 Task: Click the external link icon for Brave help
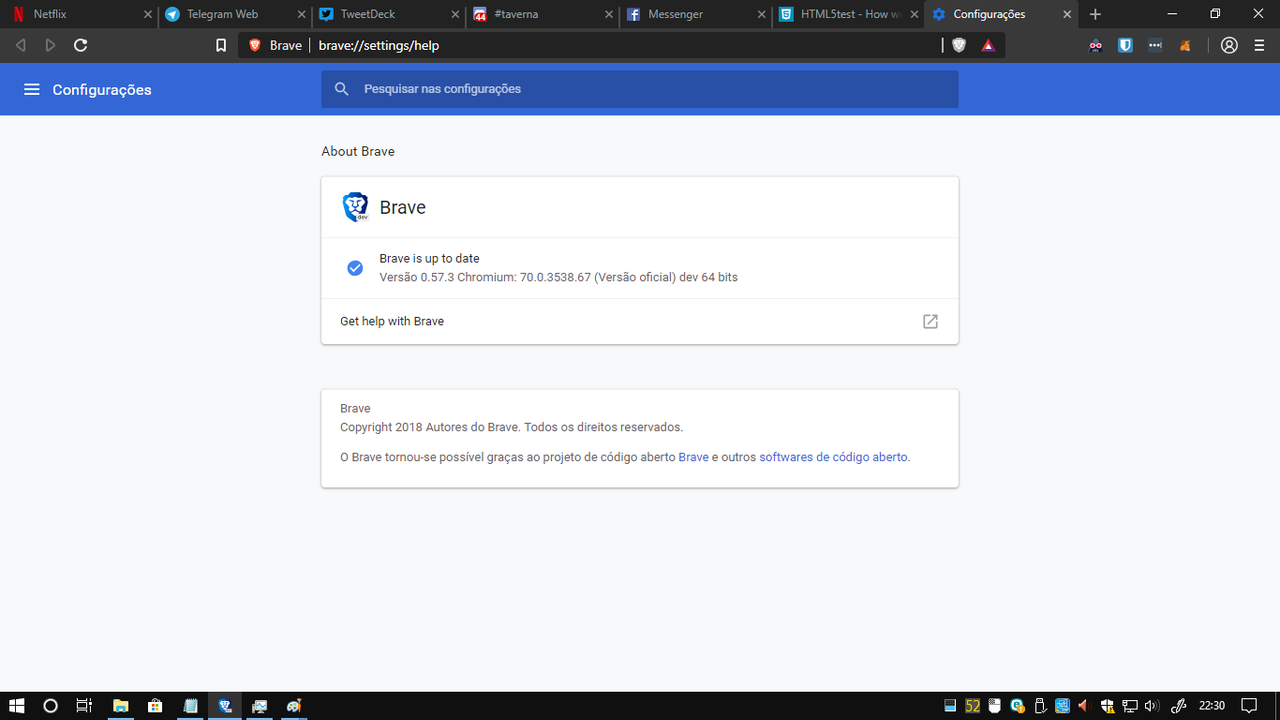(930, 321)
